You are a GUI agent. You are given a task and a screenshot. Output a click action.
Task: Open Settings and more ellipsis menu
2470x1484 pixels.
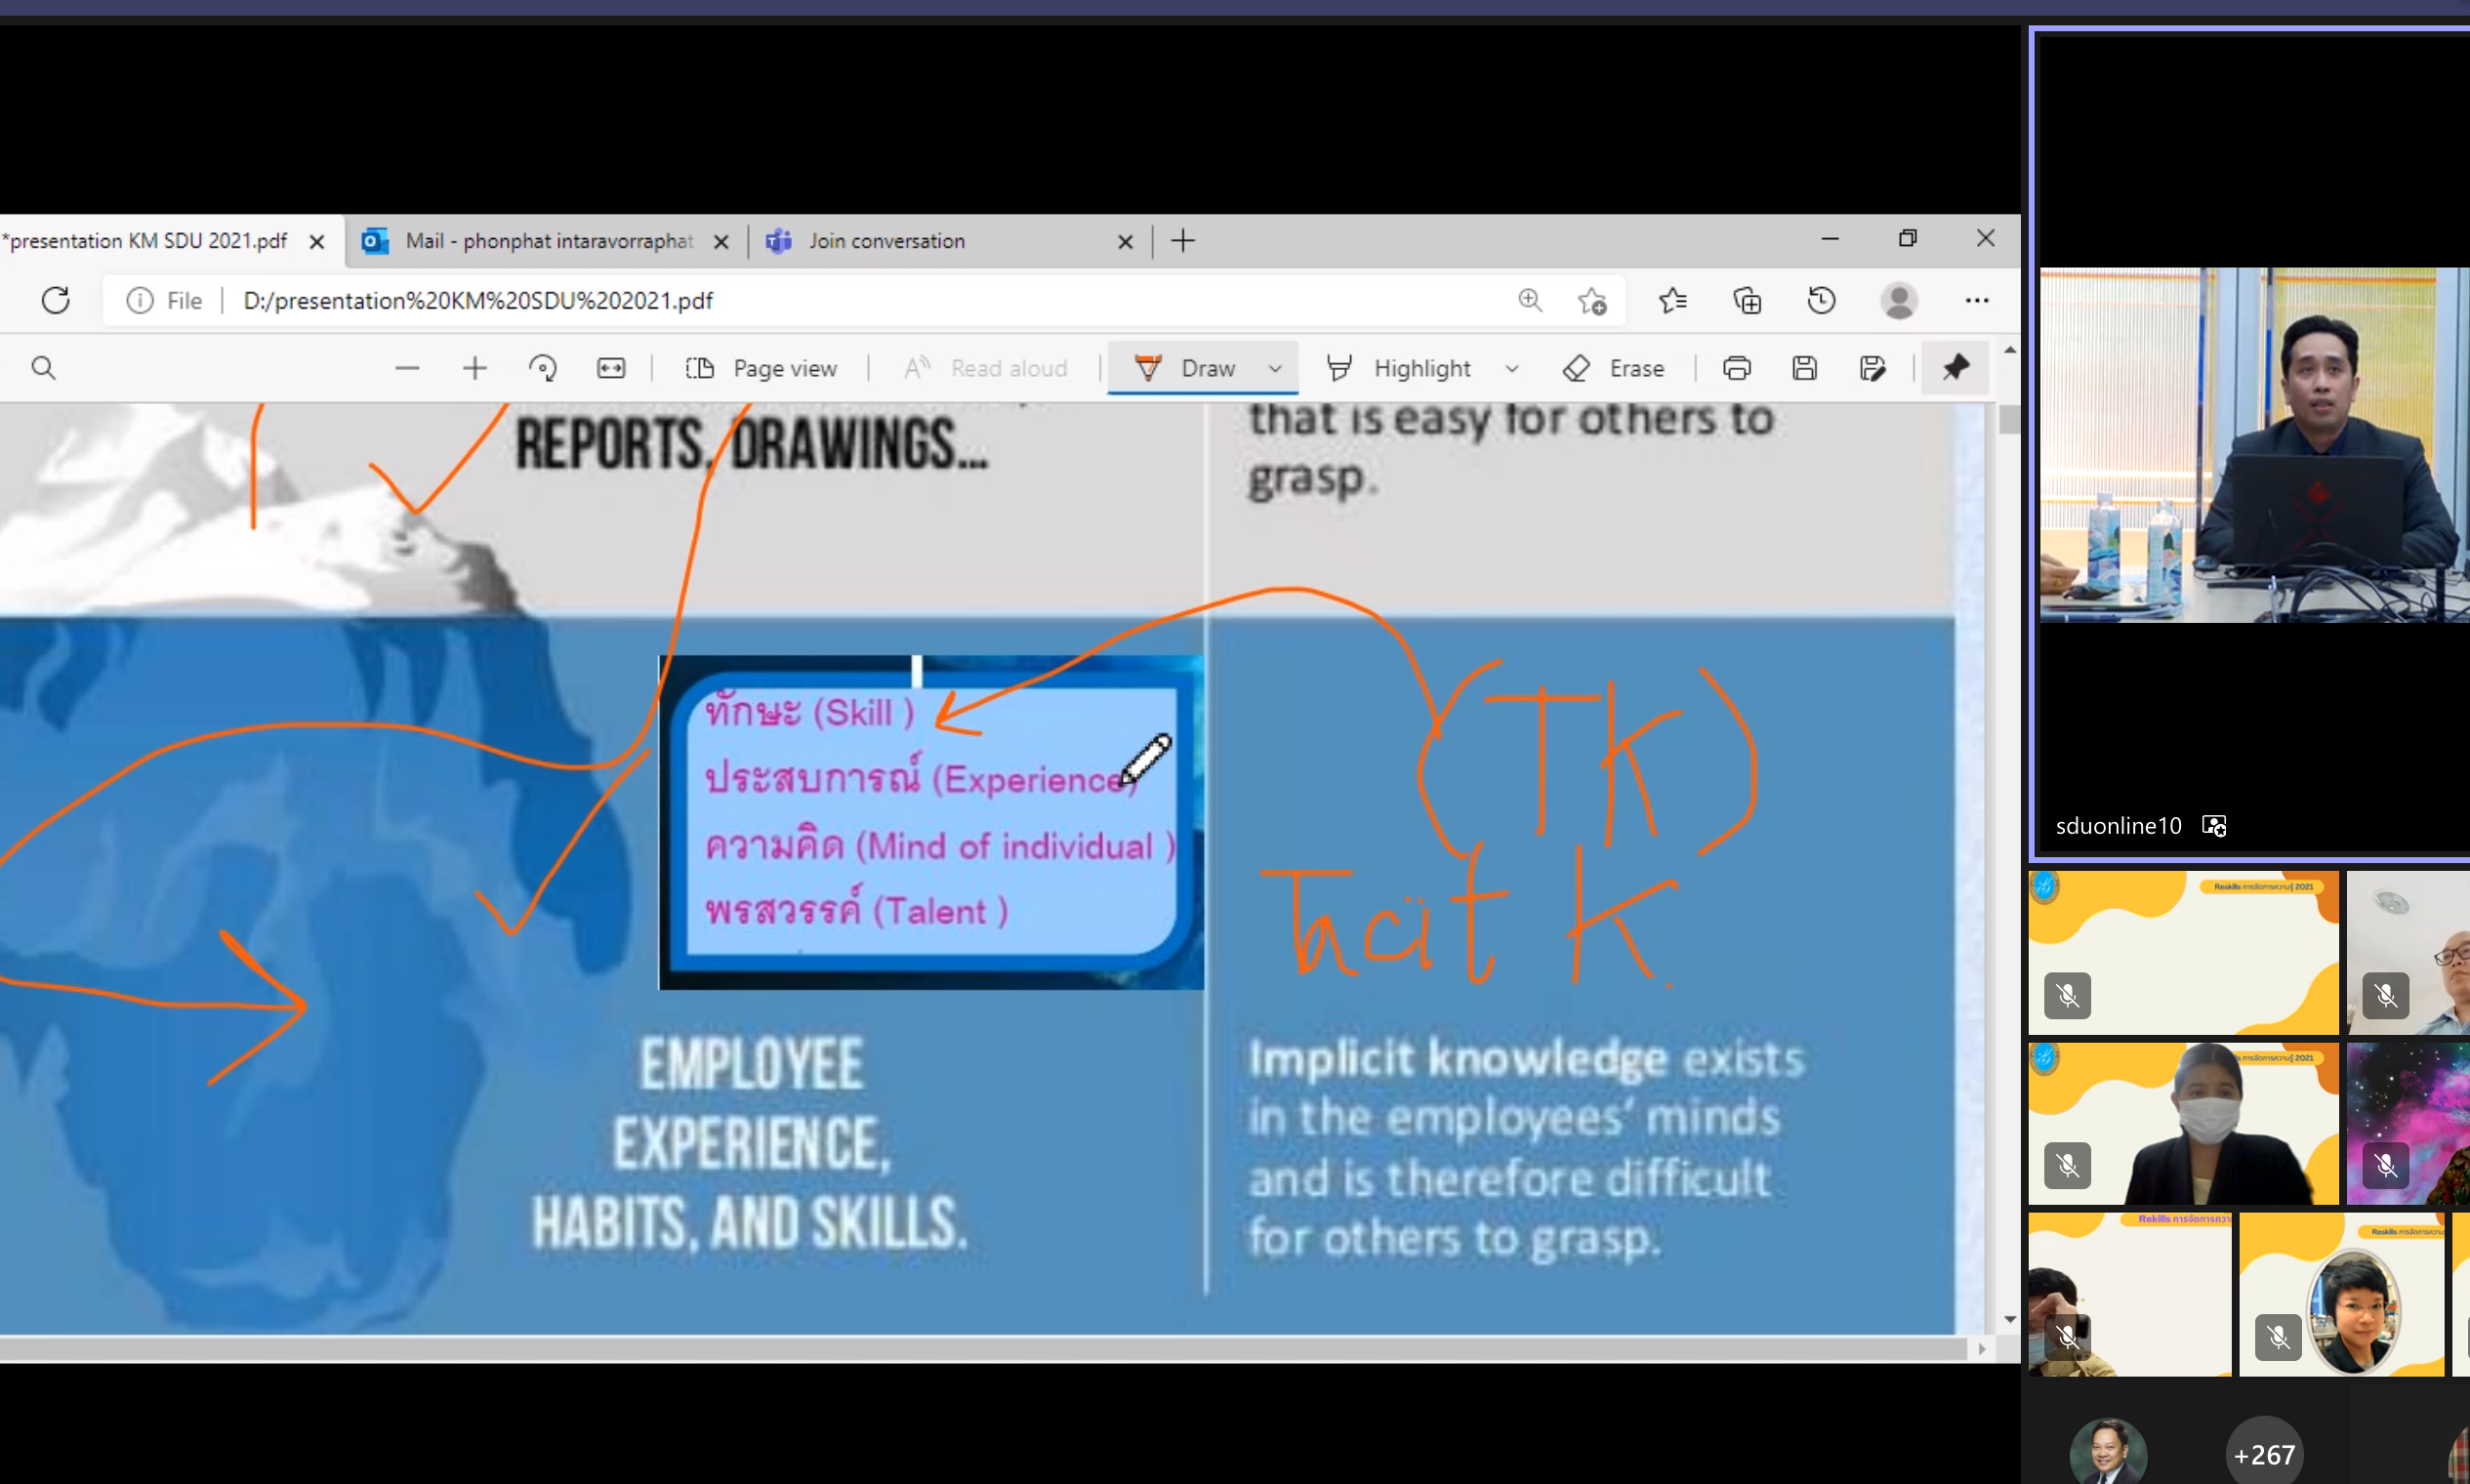(1977, 300)
